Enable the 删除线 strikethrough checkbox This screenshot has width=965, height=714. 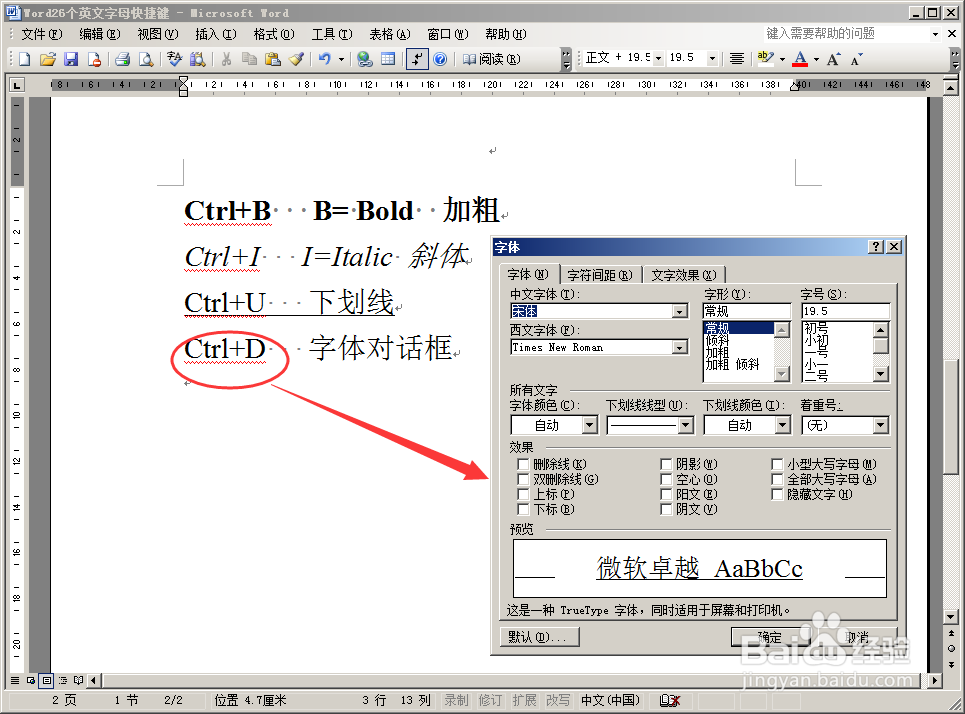click(523, 464)
